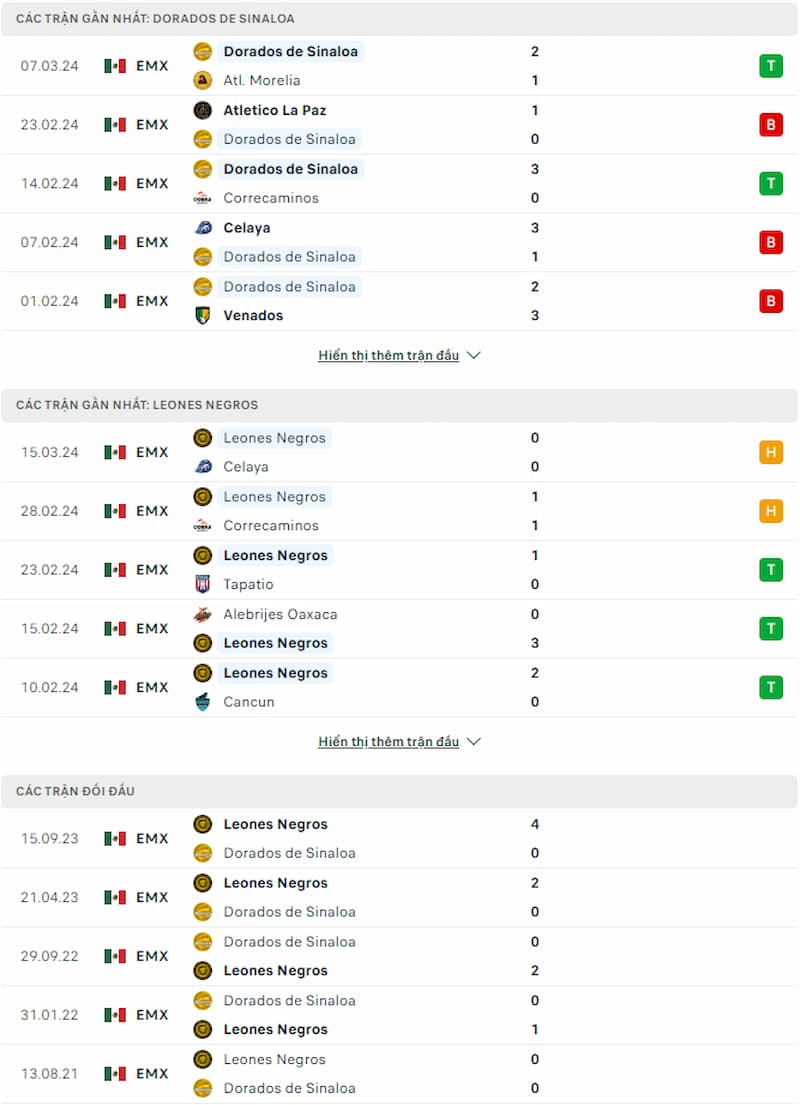Click EMX league label on 13.08.21 match
This screenshot has width=800, height=1105.
click(x=152, y=1073)
